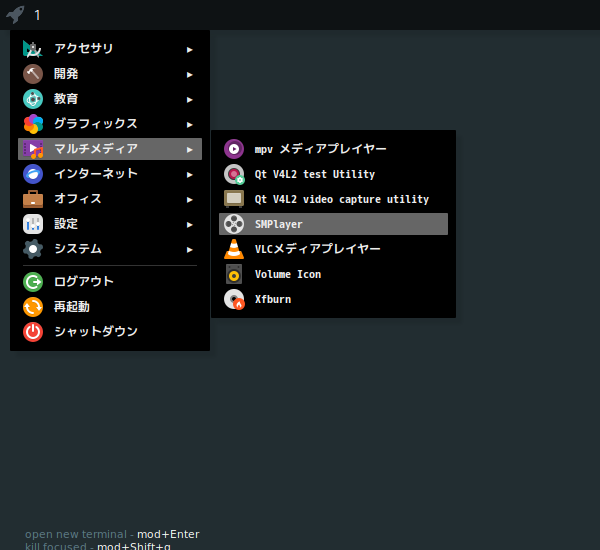Click the Volume Icon speaker icon
Image resolution: width=600 pixels, height=550 pixels.
[234, 274]
